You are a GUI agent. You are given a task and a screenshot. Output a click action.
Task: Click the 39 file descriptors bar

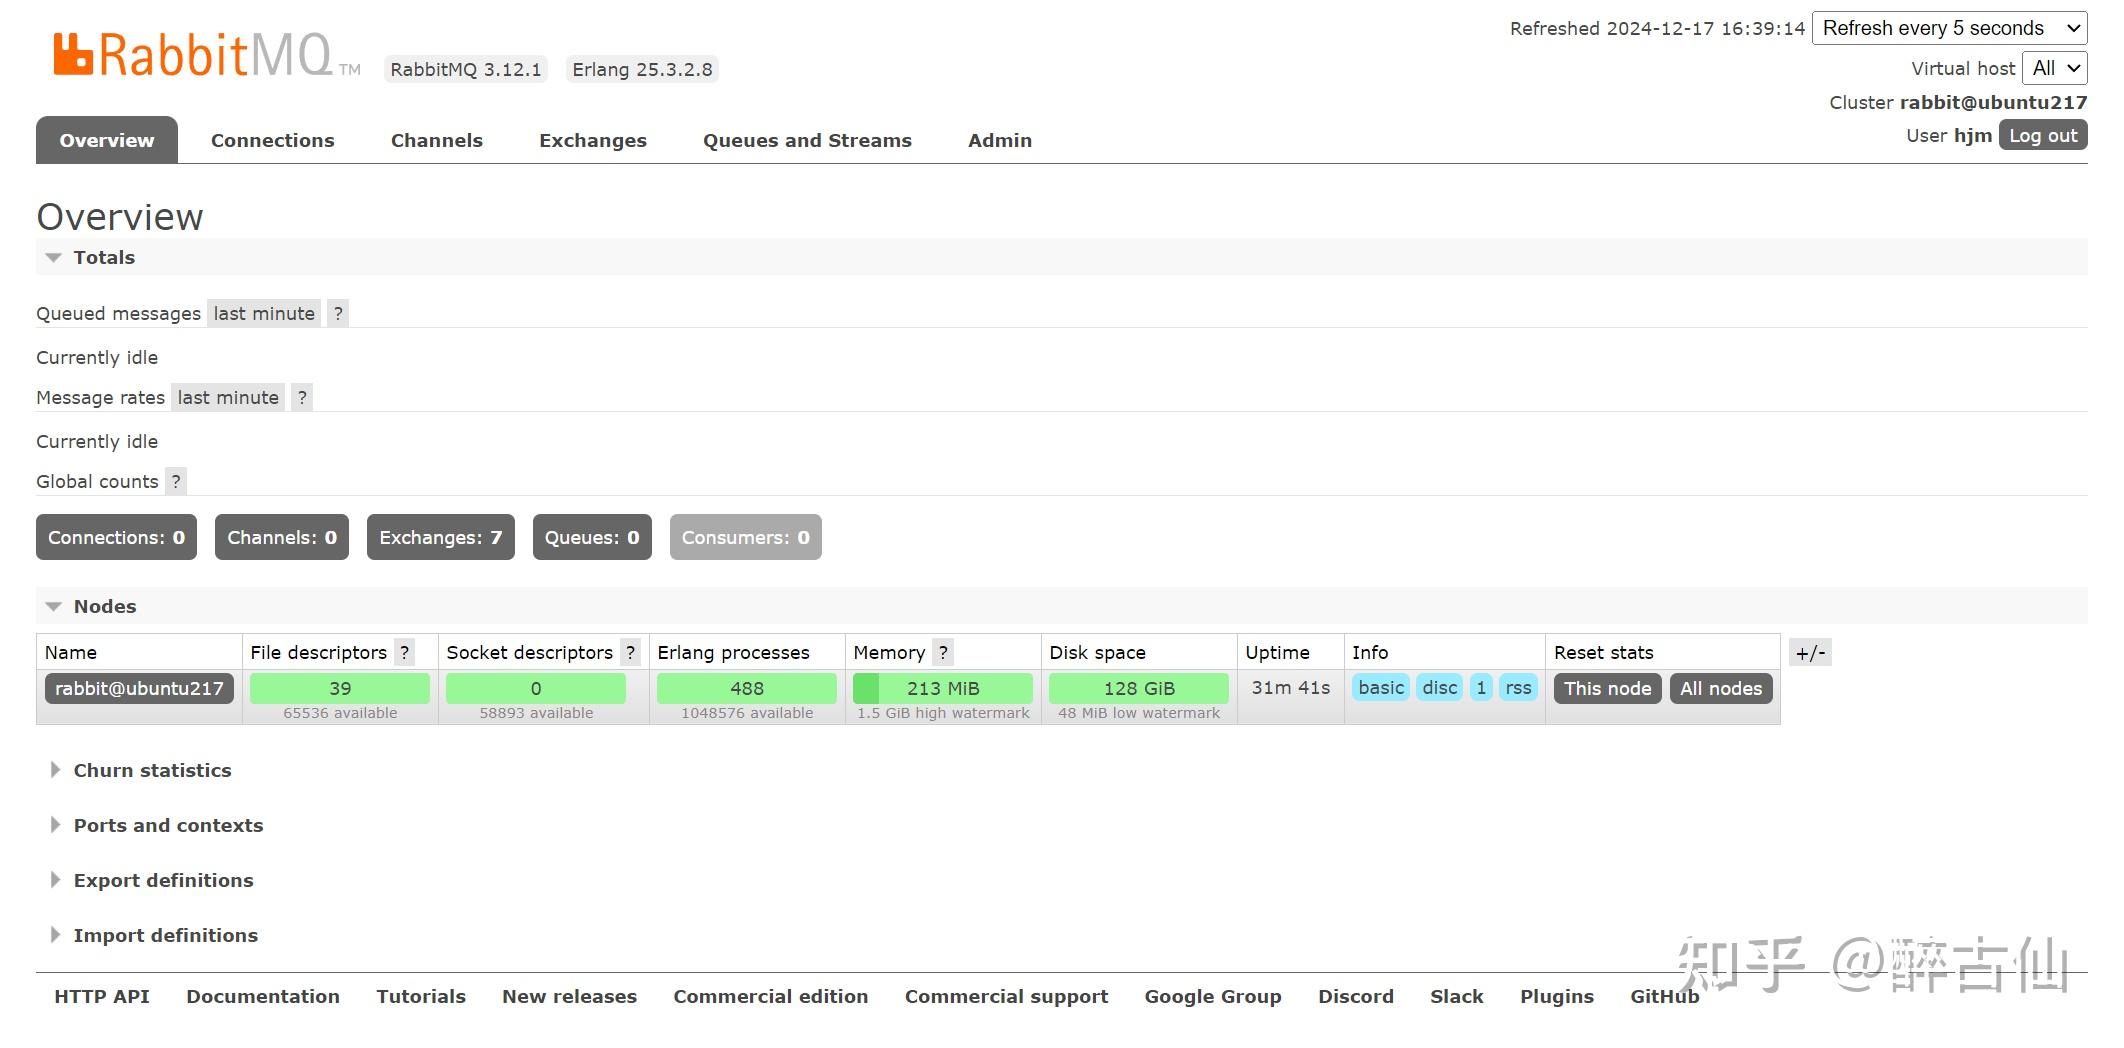coord(340,688)
